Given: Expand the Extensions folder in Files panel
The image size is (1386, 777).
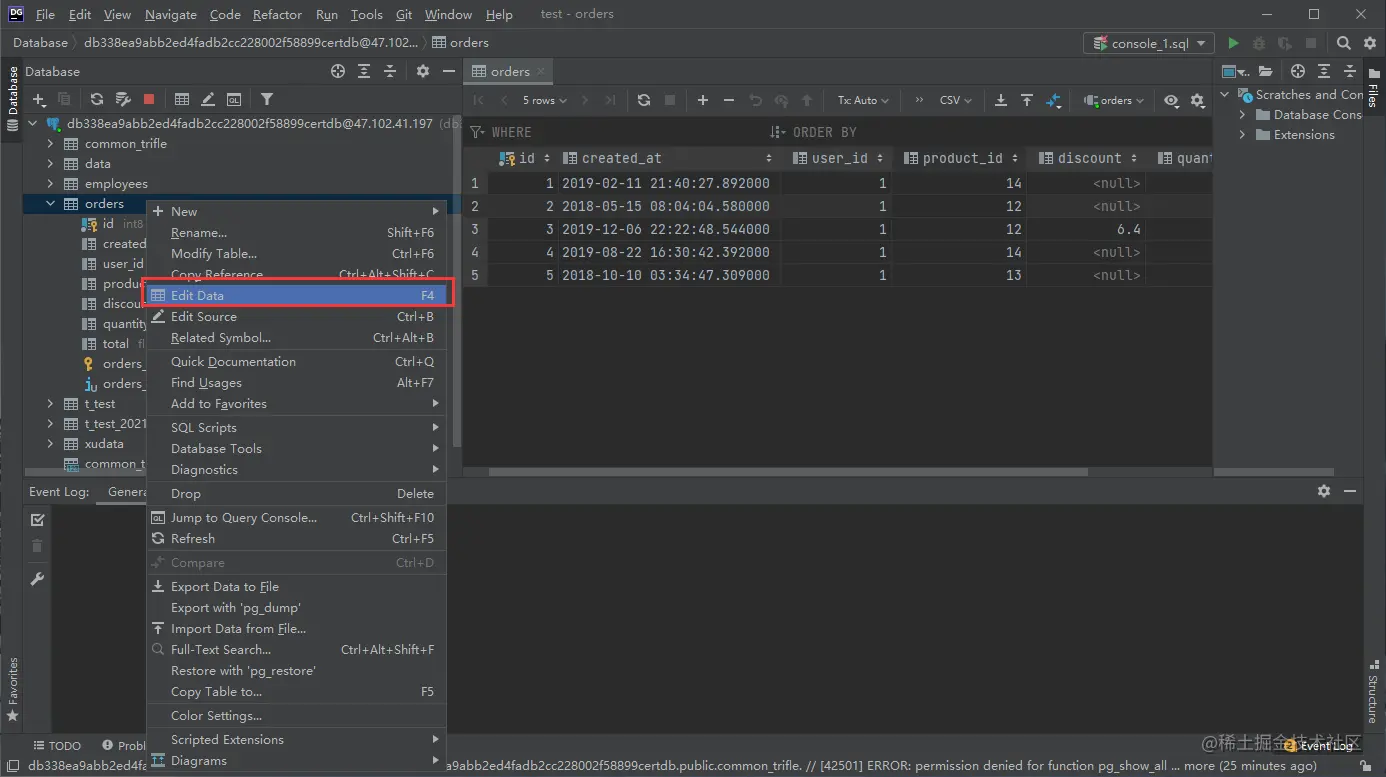Looking at the screenshot, I should pos(1243,135).
